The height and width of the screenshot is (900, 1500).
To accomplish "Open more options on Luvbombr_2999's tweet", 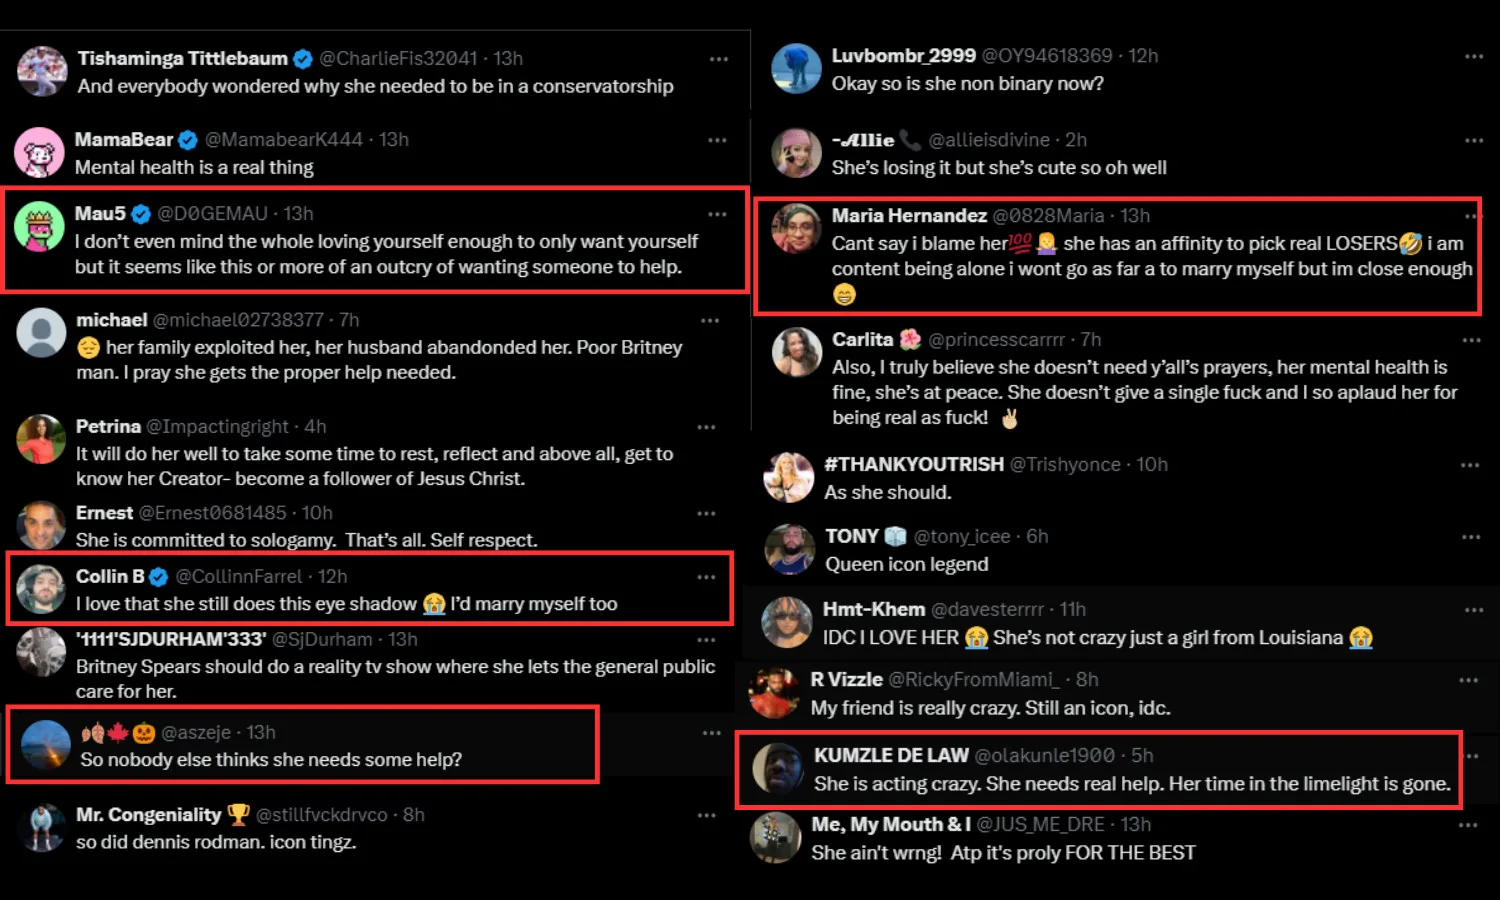I will click(x=1473, y=57).
